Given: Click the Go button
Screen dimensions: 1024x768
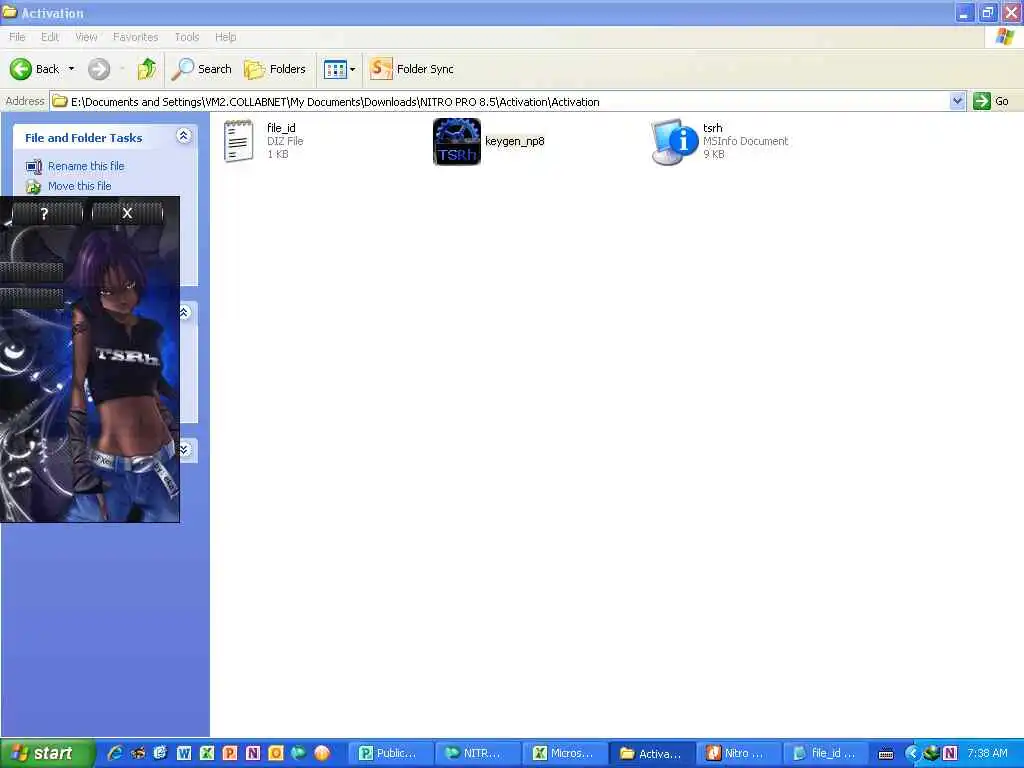Looking at the screenshot, I should click(x=991, y=101).
